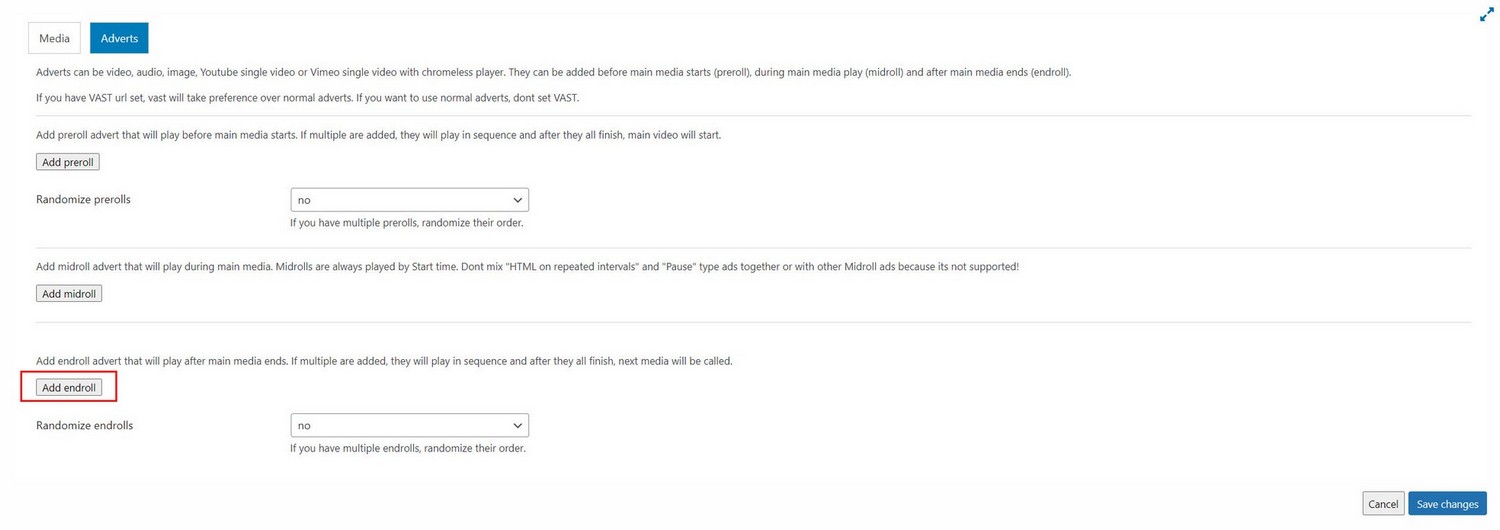Click the VAST url preference note

click(307, 98)
